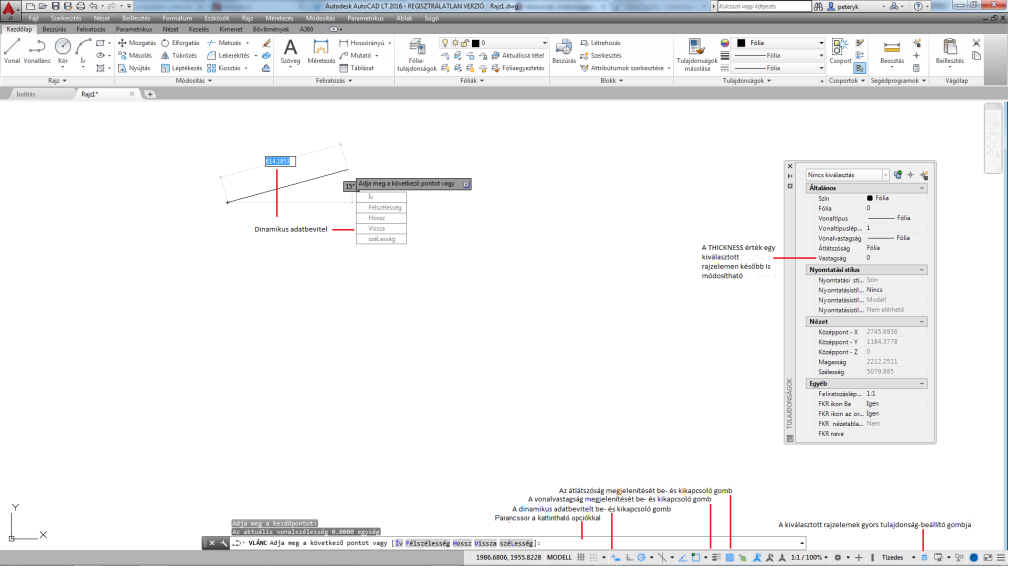Toggle transparency display in status bar
Viewport: 1009px width, 568px height.
pos(730,558)
